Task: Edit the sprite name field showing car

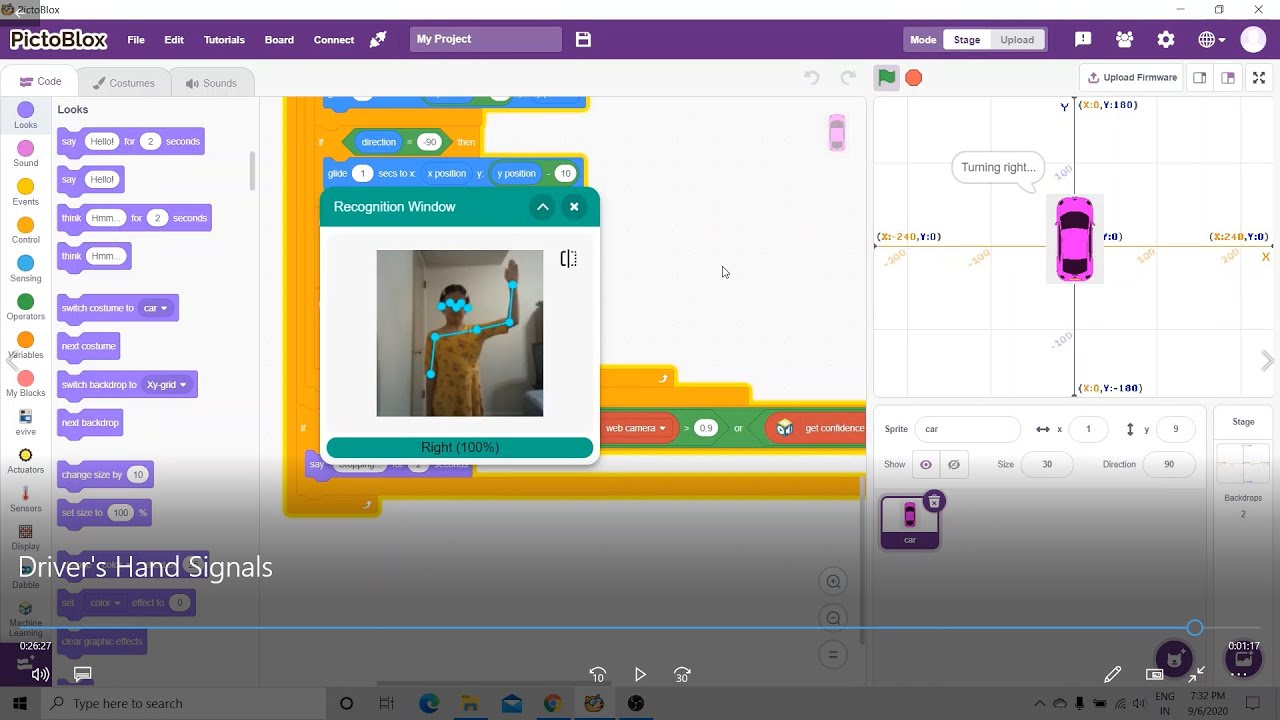Action: (968, 429)
